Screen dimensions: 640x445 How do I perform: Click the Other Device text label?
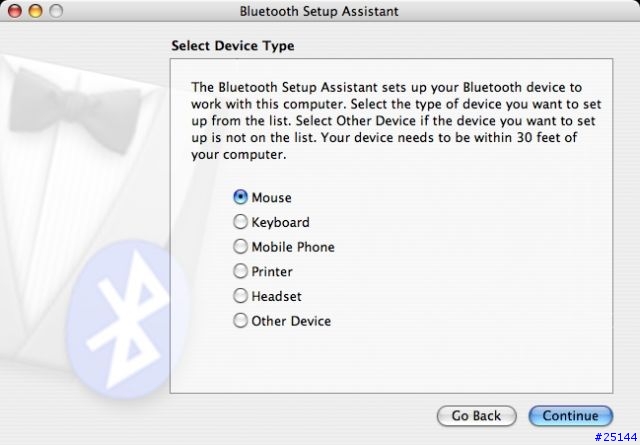click(291, 321)
